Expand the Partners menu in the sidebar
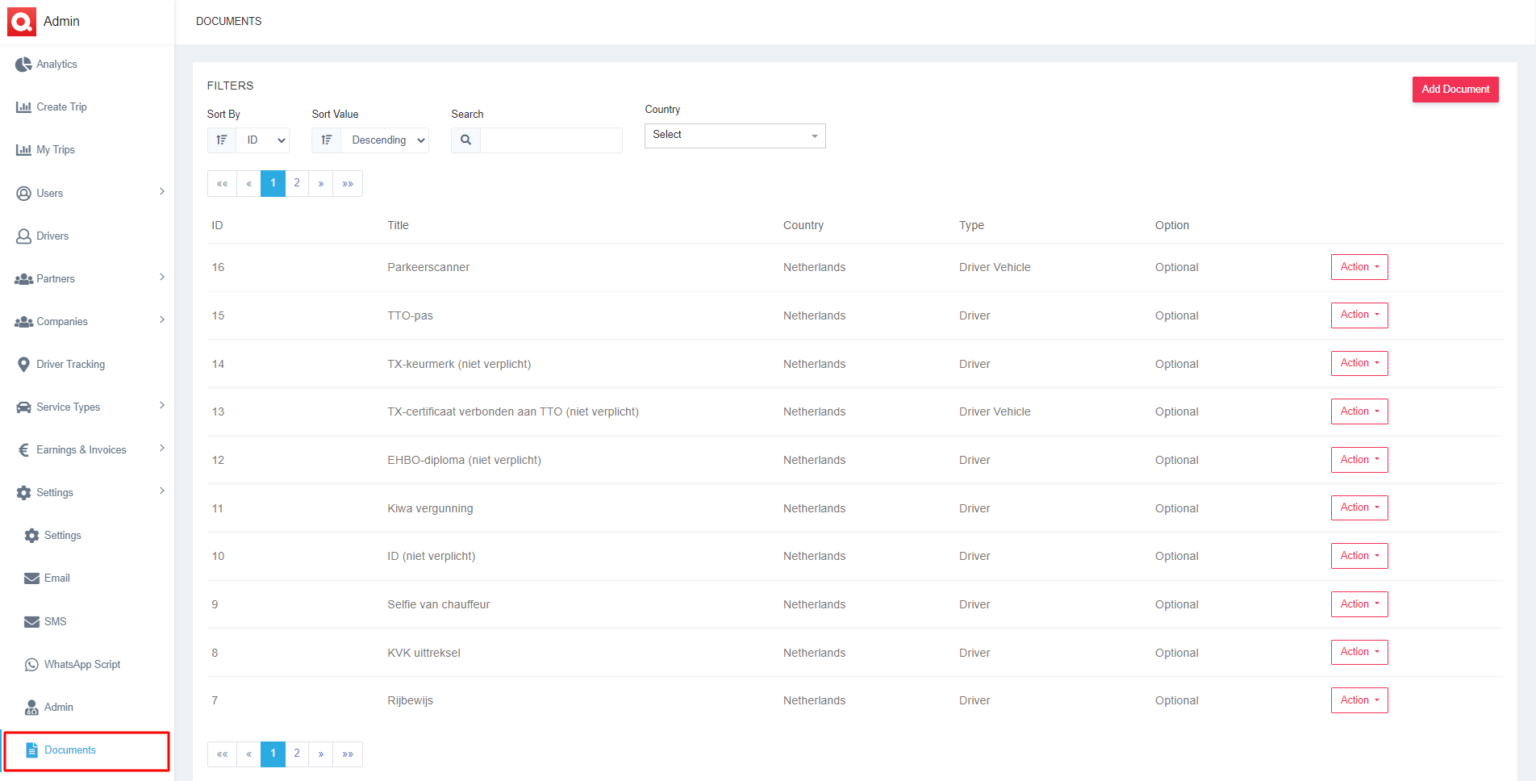1536x781 pixels. point(87,278)
